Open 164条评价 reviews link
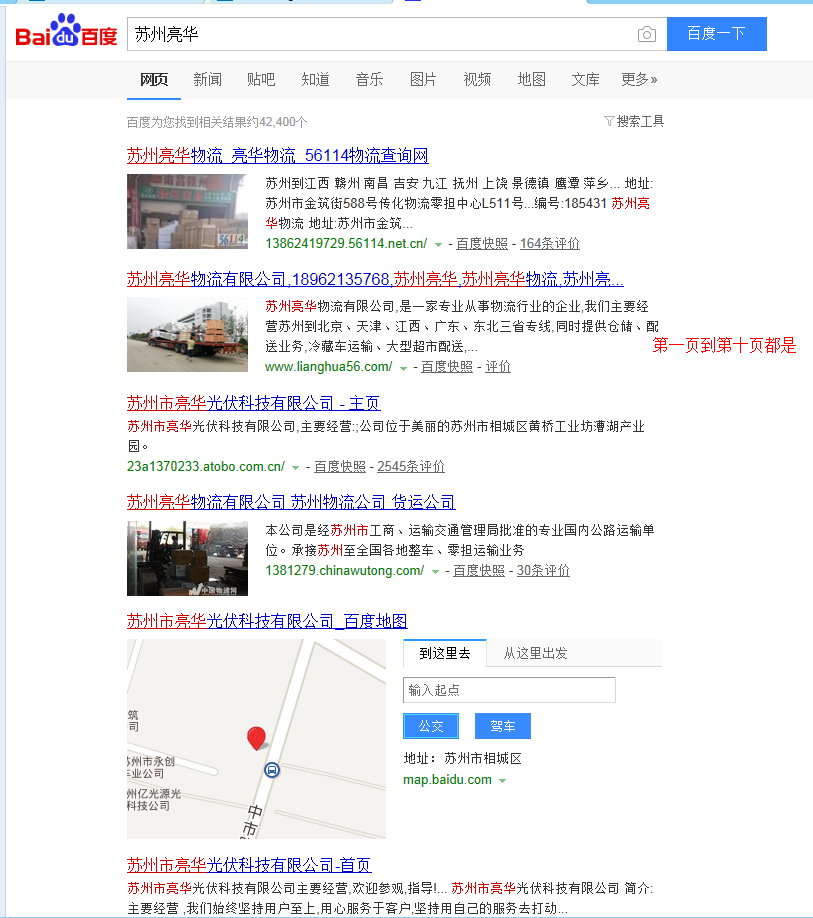The height and width of the screenshot is (918, 813). [x=550, y=244]
